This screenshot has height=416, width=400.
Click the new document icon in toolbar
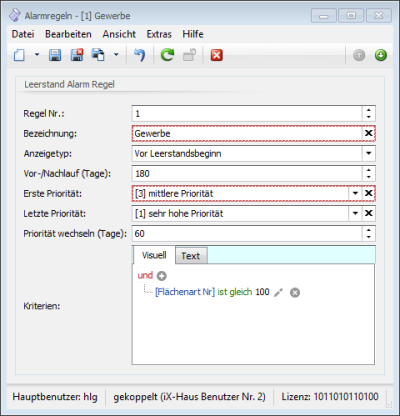tap(19, 55)
